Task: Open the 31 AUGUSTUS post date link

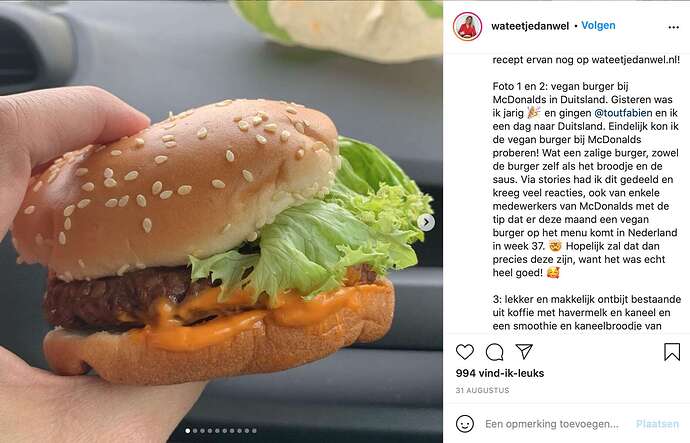Action: 482,390
